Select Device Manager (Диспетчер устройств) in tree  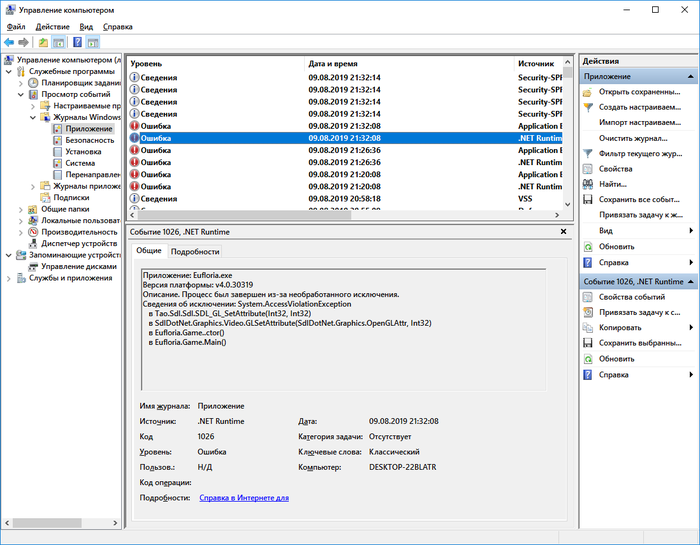tap(79, 243)
